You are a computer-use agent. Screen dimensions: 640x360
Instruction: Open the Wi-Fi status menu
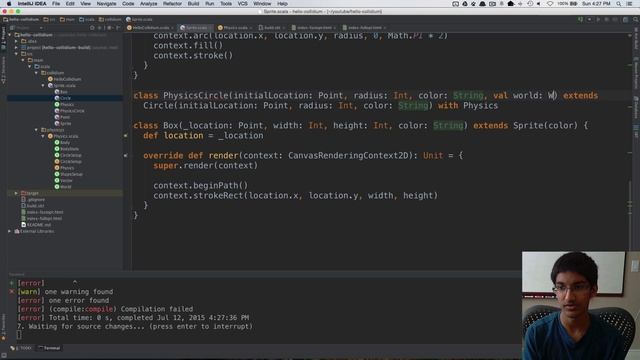click(550, 4)
